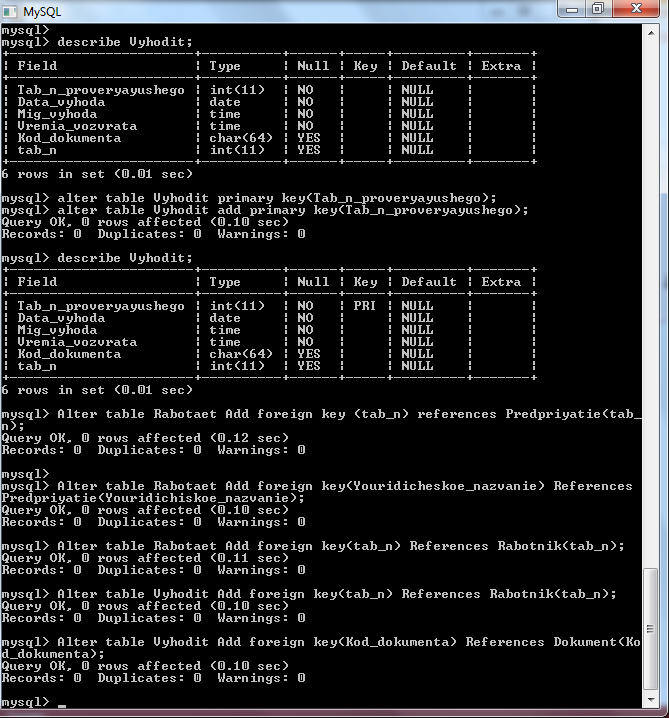Open the MySQL window system menu icon
Image resolution: width=669 pixels, height=718 pixels.
tap(10, 11)
